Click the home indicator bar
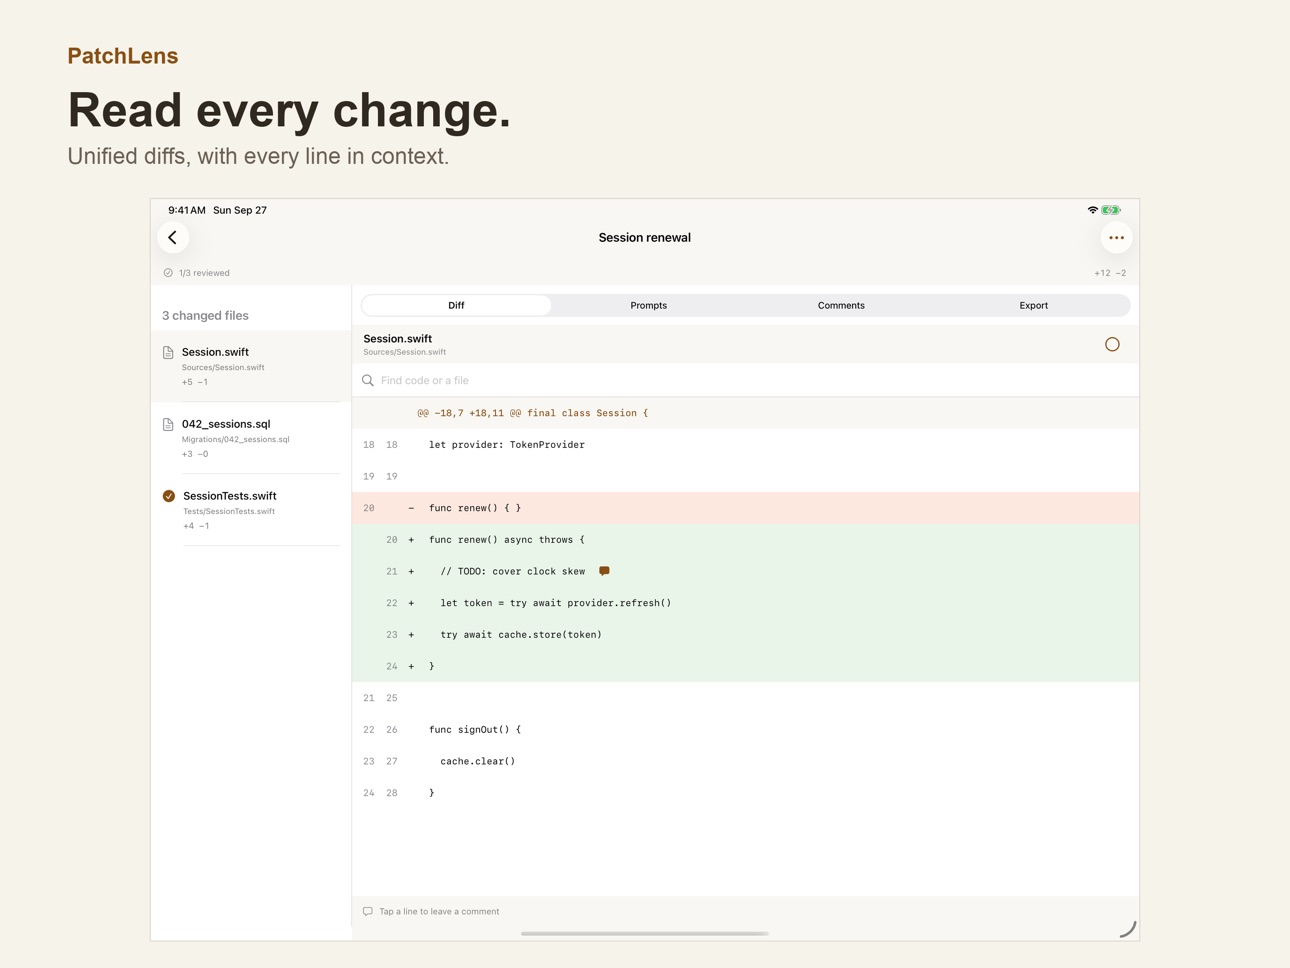 [645, 934]
